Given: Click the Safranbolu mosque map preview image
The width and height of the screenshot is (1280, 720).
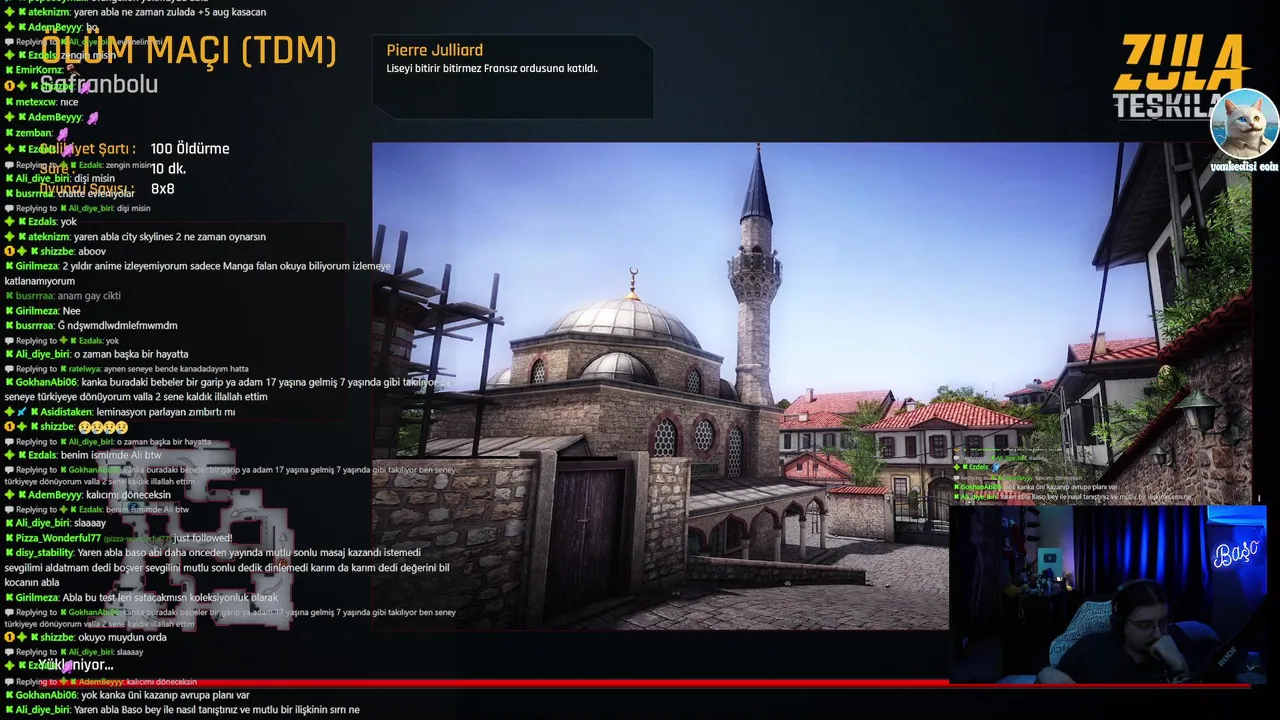Looking at the screenshot, I should 811,385.
